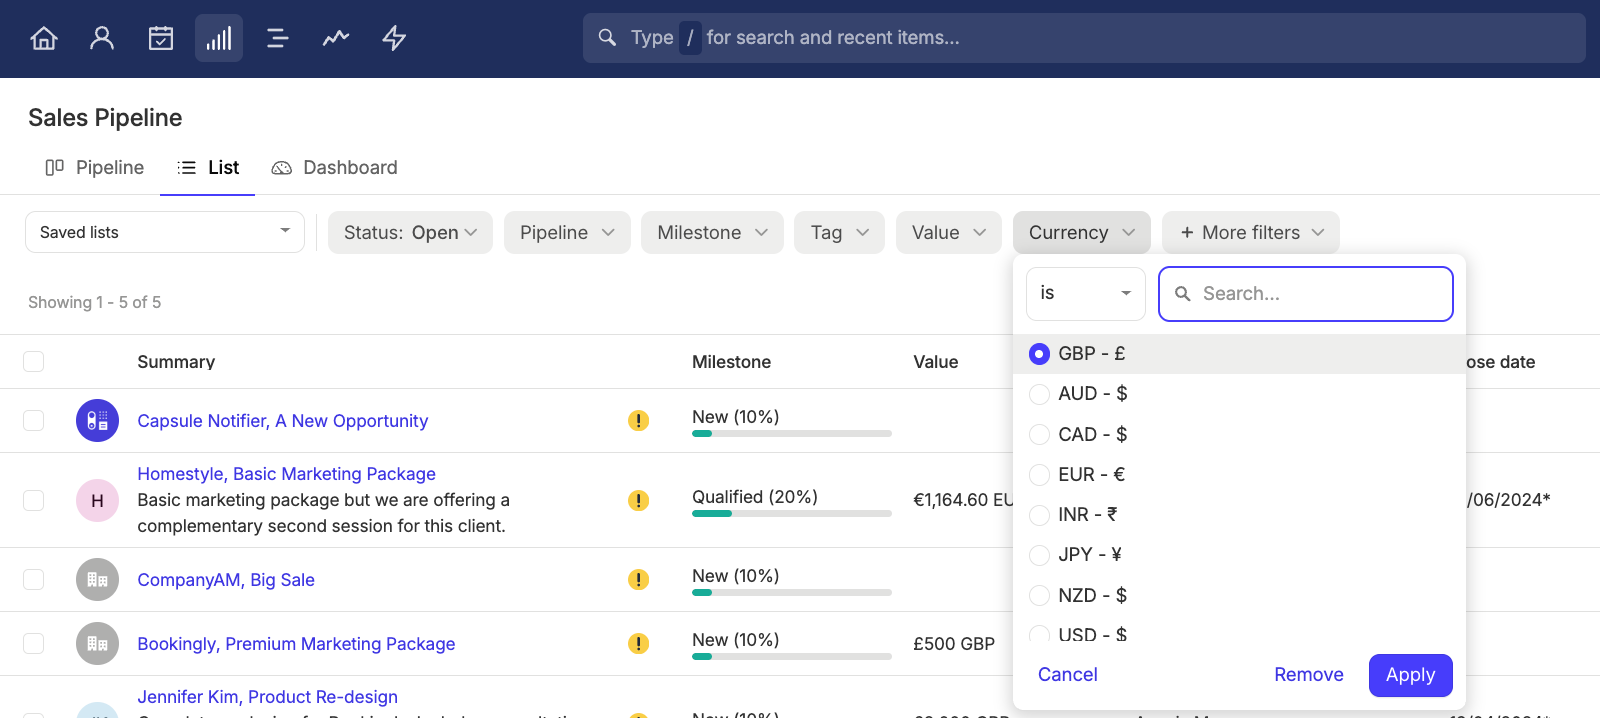Screen dimensions: 1600x718
Task: Select the EUR - € currency option
Action: (1239, 474)
